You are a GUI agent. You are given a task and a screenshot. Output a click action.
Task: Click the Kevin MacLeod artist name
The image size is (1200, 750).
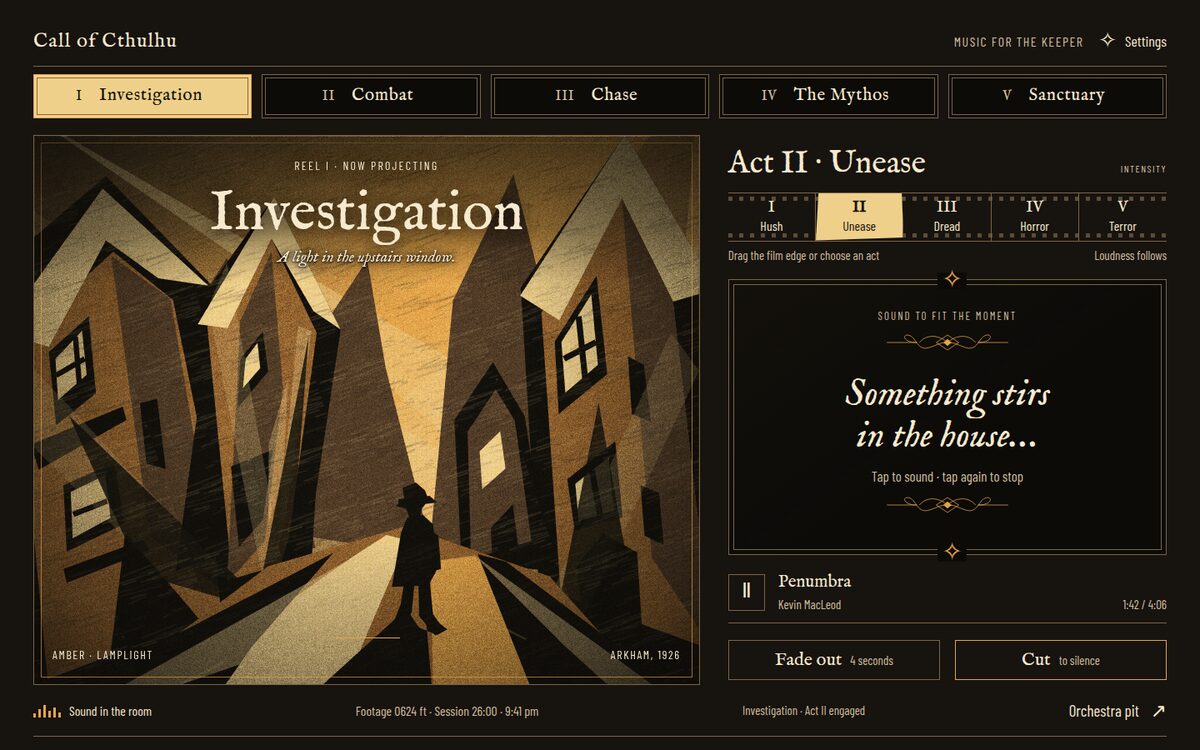pyautogui.click(x=811, y=604)
